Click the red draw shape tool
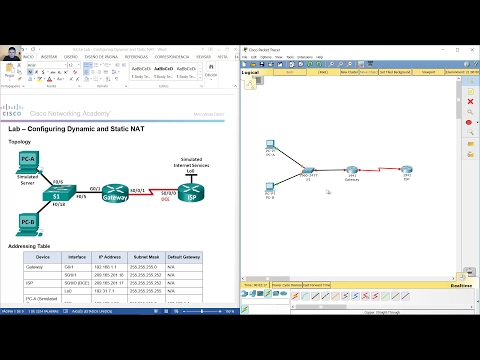 coord(469,122)
